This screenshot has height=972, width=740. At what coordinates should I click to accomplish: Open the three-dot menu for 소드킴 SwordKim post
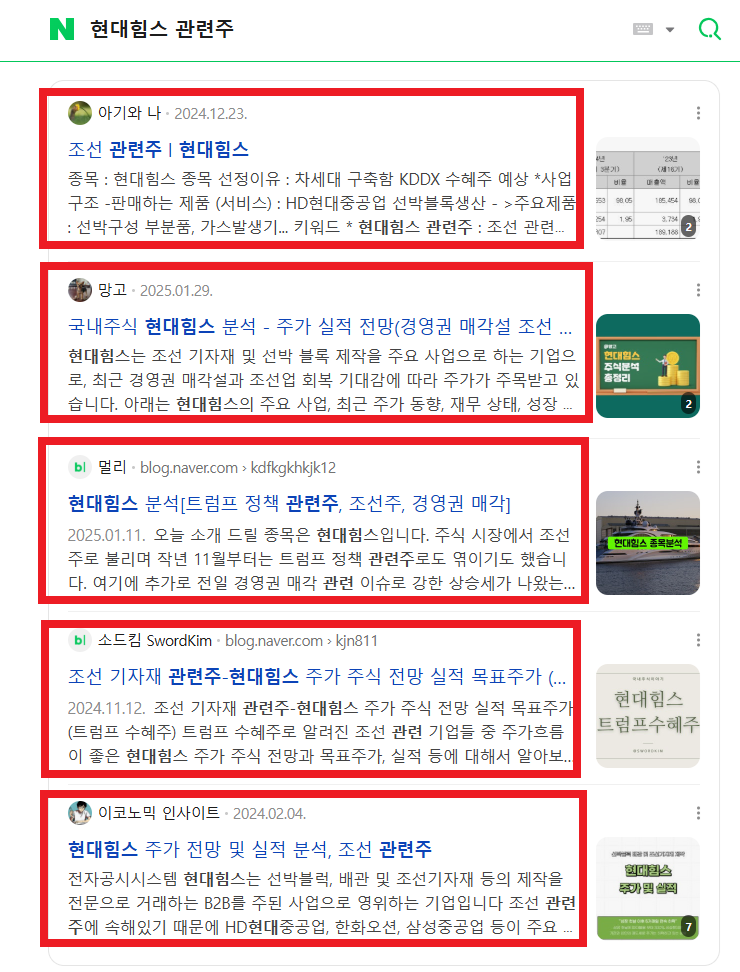698,640
